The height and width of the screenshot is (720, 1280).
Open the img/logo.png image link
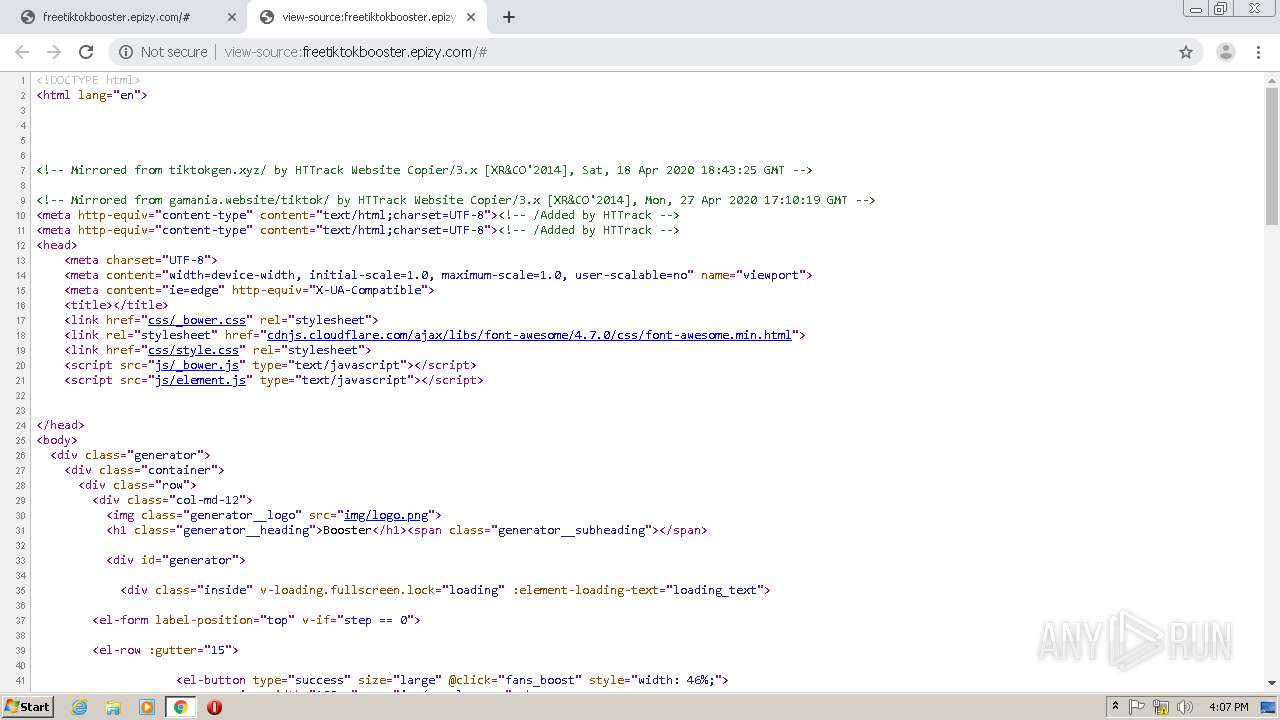(x=386, y=515)
